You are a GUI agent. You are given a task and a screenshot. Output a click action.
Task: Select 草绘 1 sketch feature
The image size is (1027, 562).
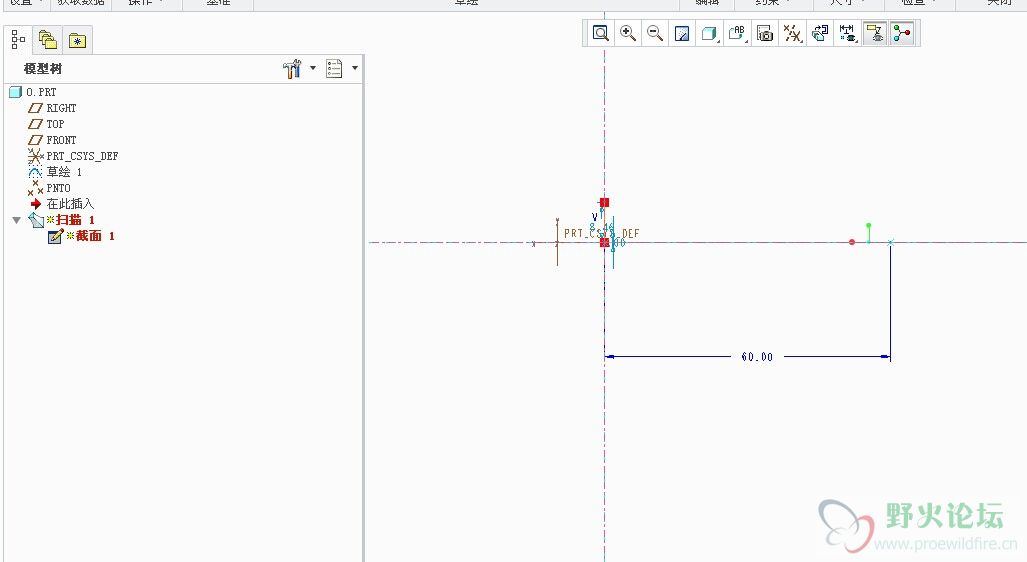click(x=55, y=172)
